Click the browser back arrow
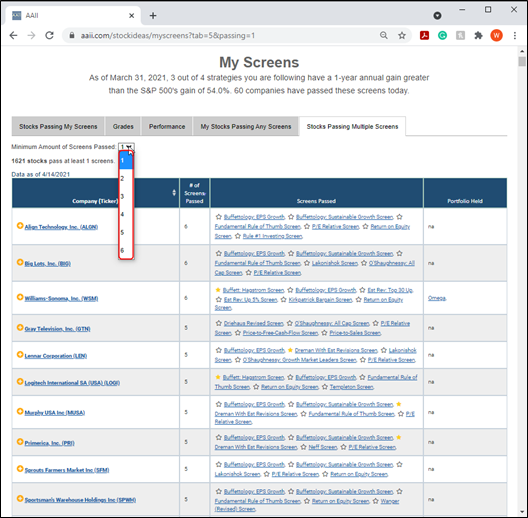 (13, 35)
